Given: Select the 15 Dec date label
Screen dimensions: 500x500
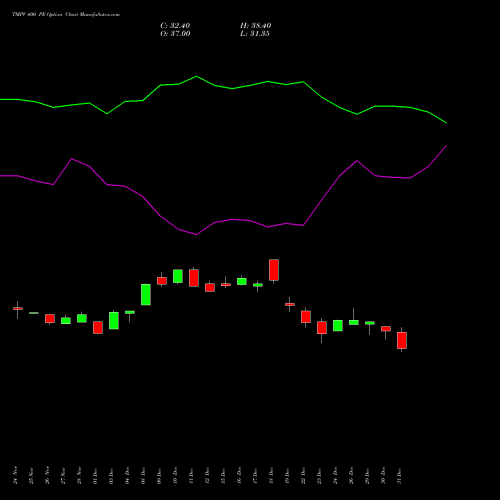Looking at the screenshot, I should pyautogui.click(x=223, y=475).
